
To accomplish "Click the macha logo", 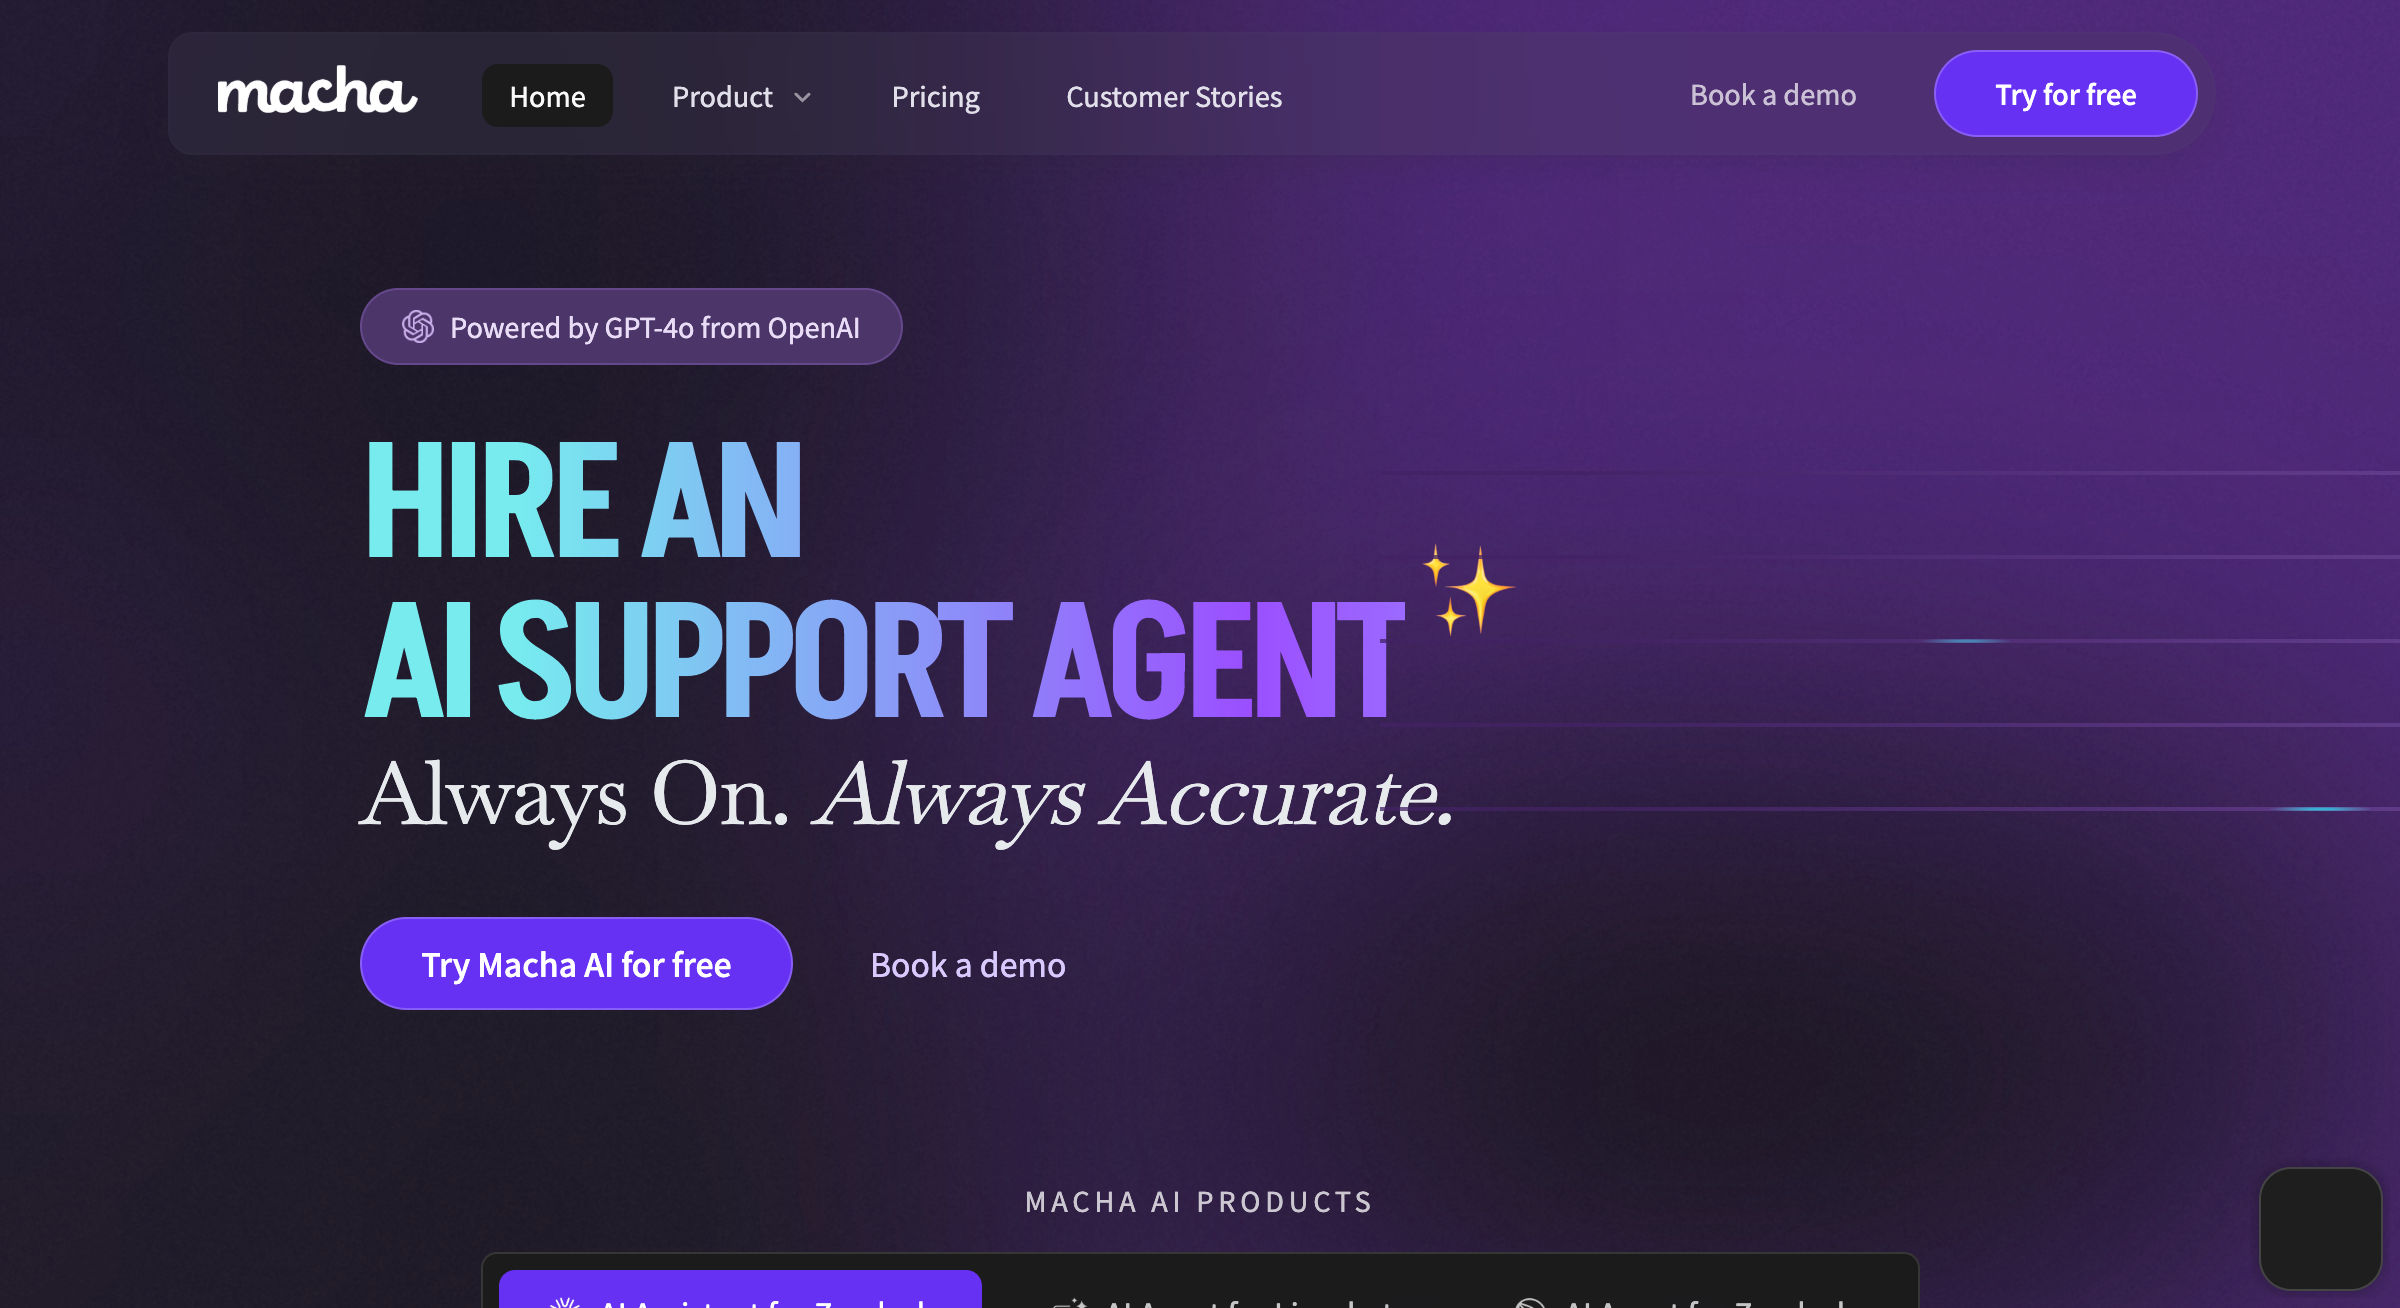I will (317, 91).
